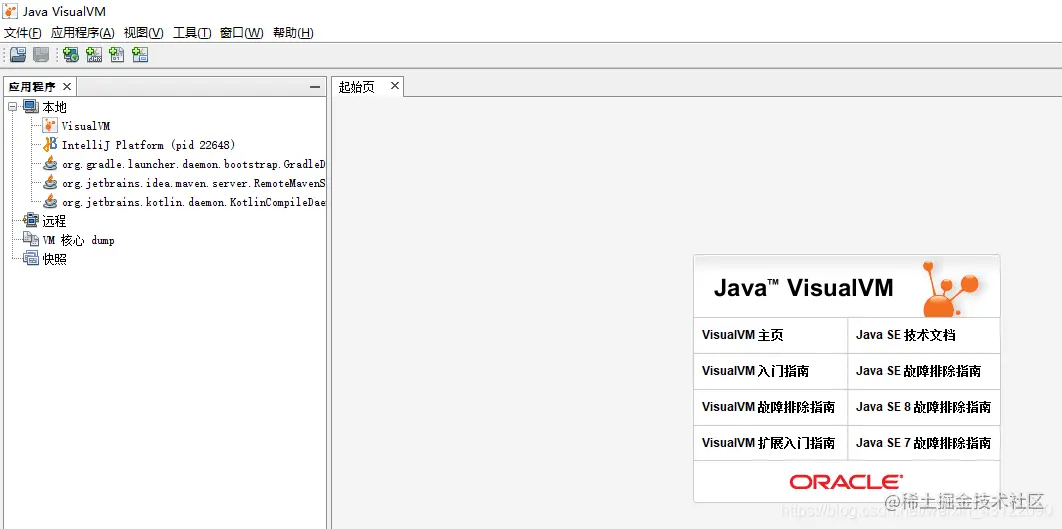Image resolution: width=1062 pixels, height=529 pixels.
Task: Open the 工具(T) menu
Action: pyautogui.click(x=192, y=33)
